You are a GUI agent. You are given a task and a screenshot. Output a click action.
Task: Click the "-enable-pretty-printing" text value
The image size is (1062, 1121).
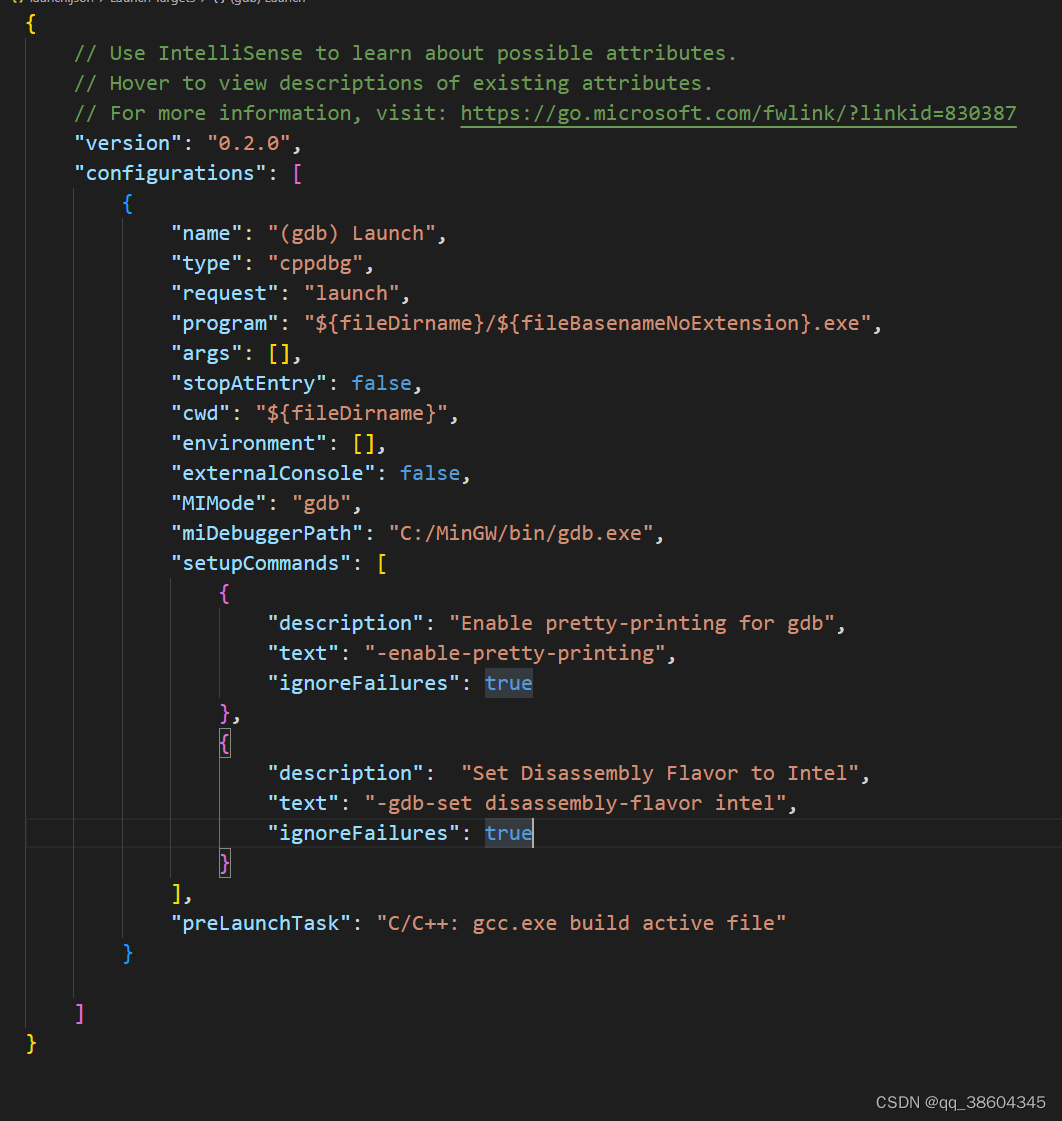pyautogui.click(x=515, y=654)
